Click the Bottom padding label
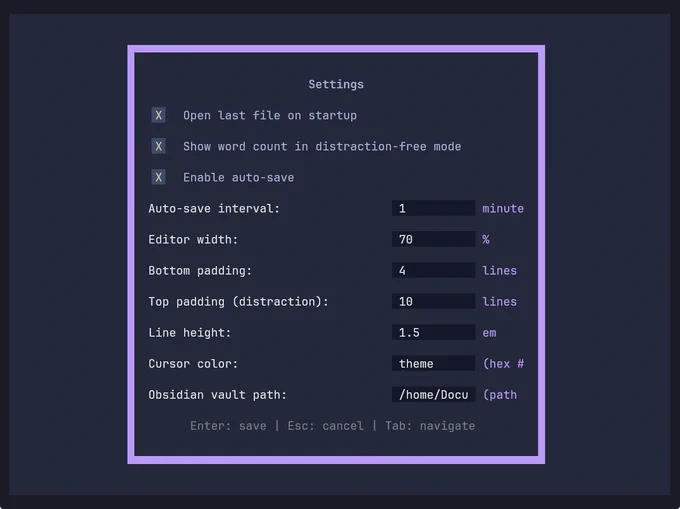 [x=200, y=271]
